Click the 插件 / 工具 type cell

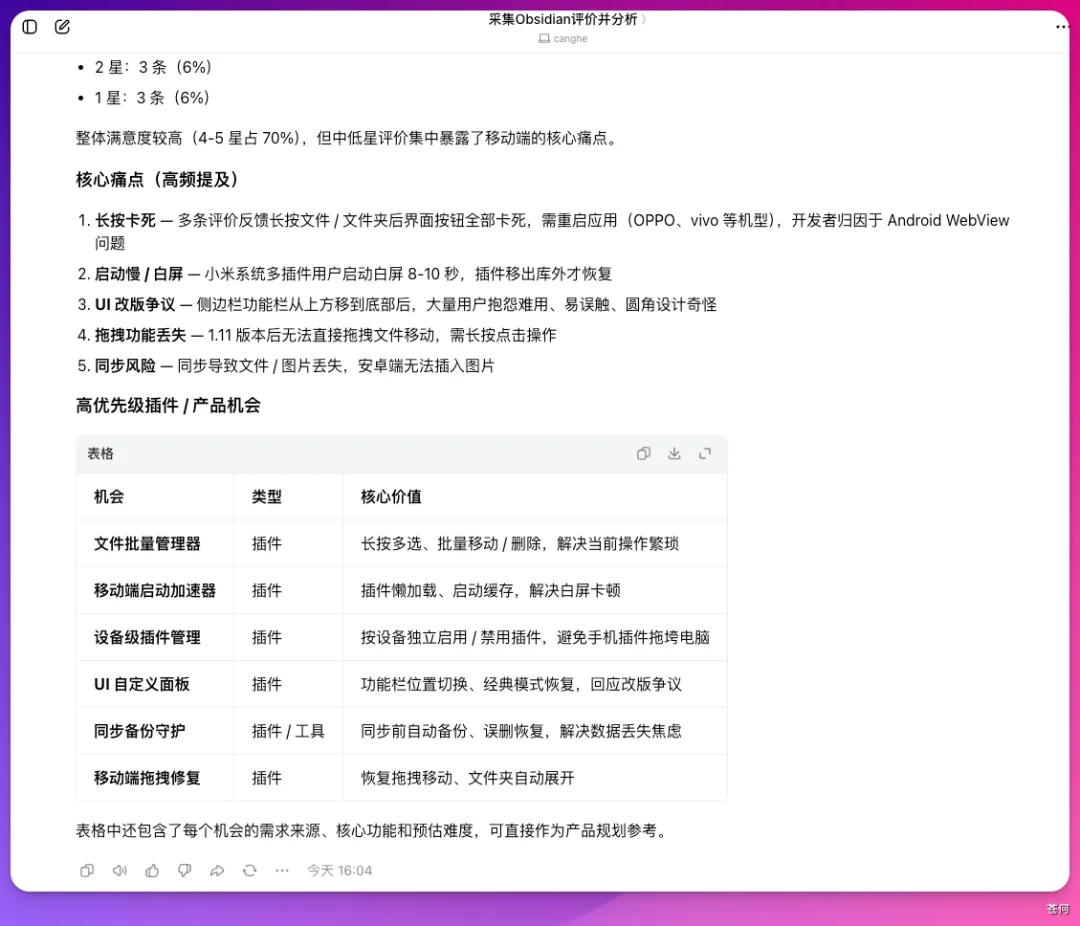click(288, 731)
